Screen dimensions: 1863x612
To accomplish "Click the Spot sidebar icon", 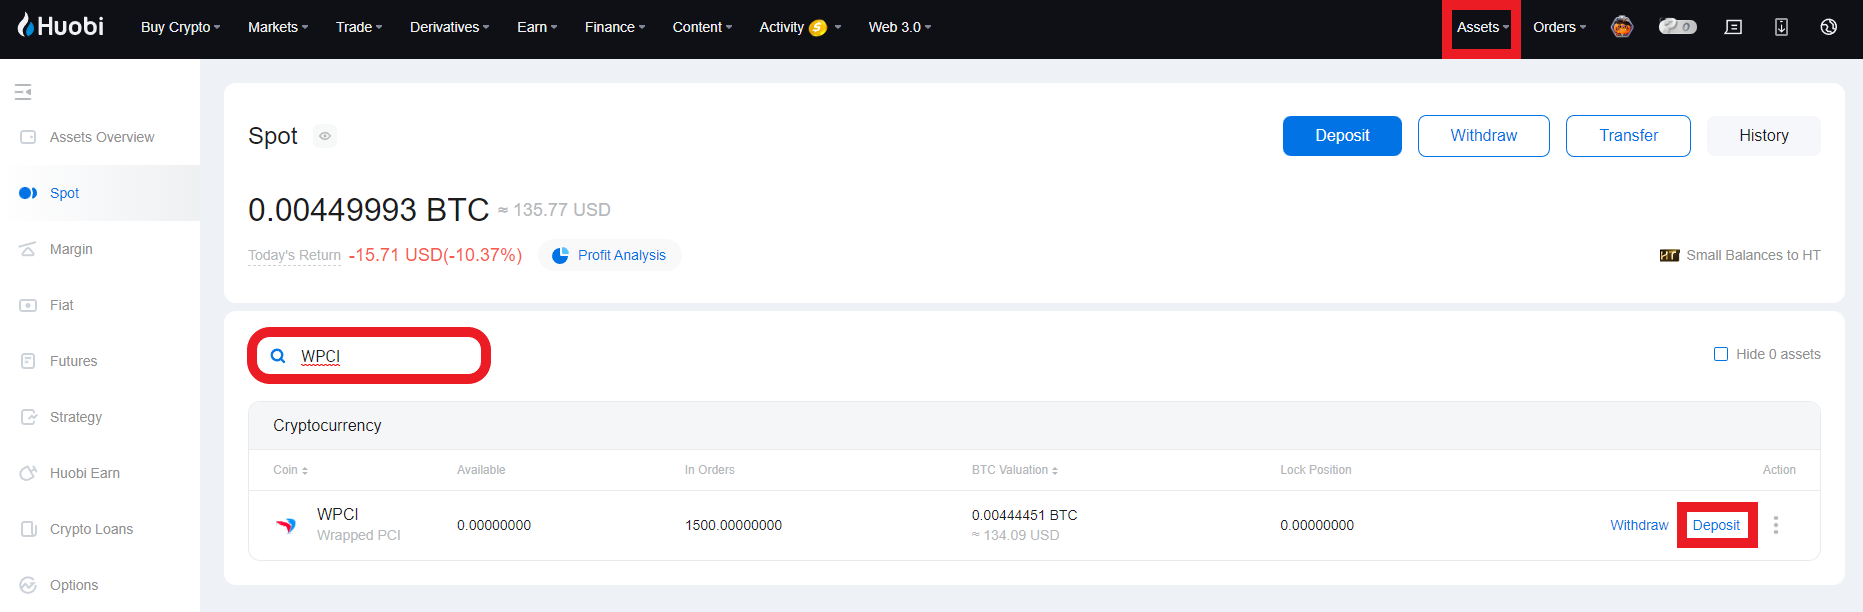I will coord(28,193).
